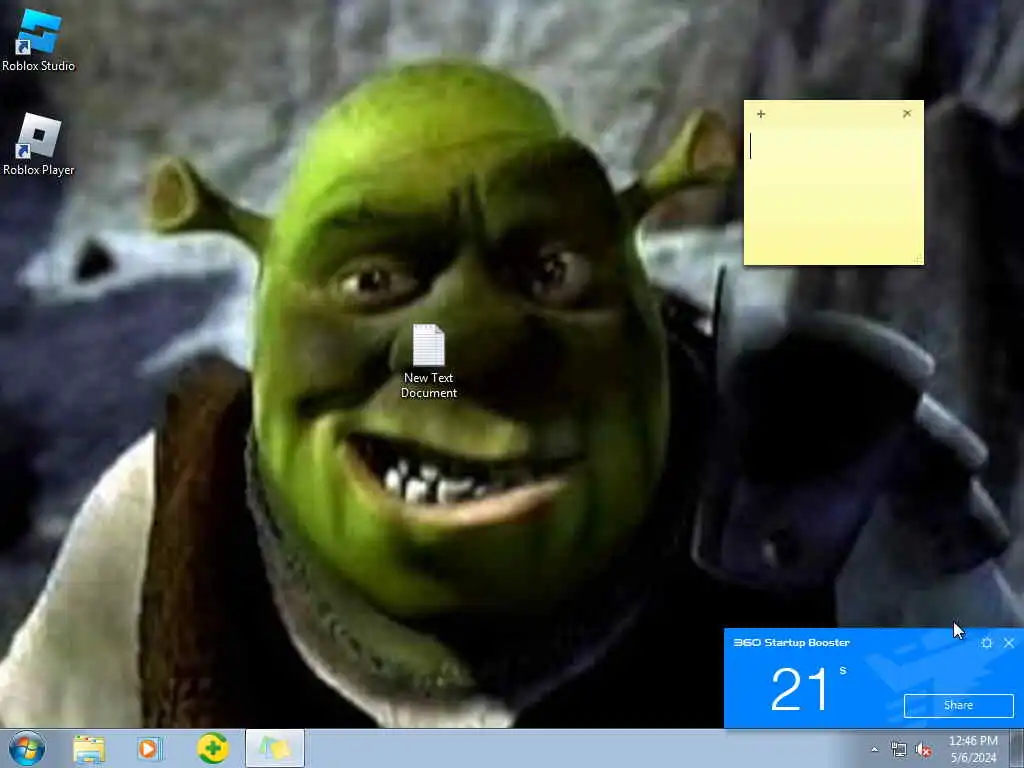Viewport: 1024px width, 768px height.
Task: Select the Roblox Player desktop shortcut
Action: click(x=39, y=144)
